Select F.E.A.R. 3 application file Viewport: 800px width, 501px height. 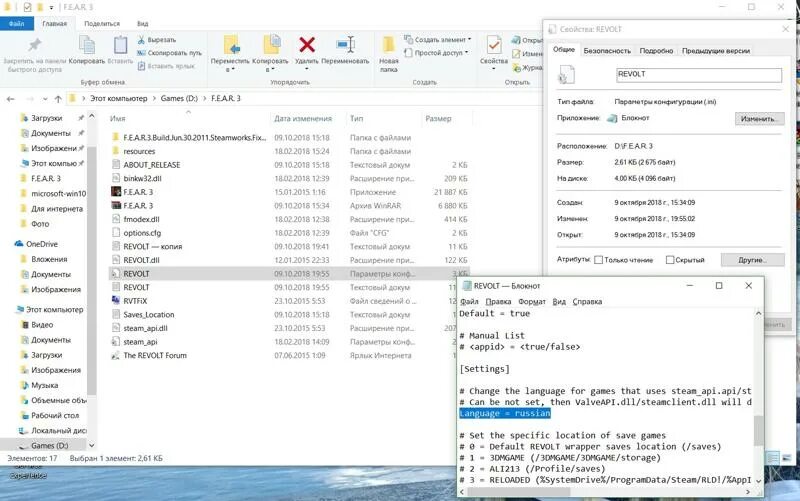coord(138,192)
